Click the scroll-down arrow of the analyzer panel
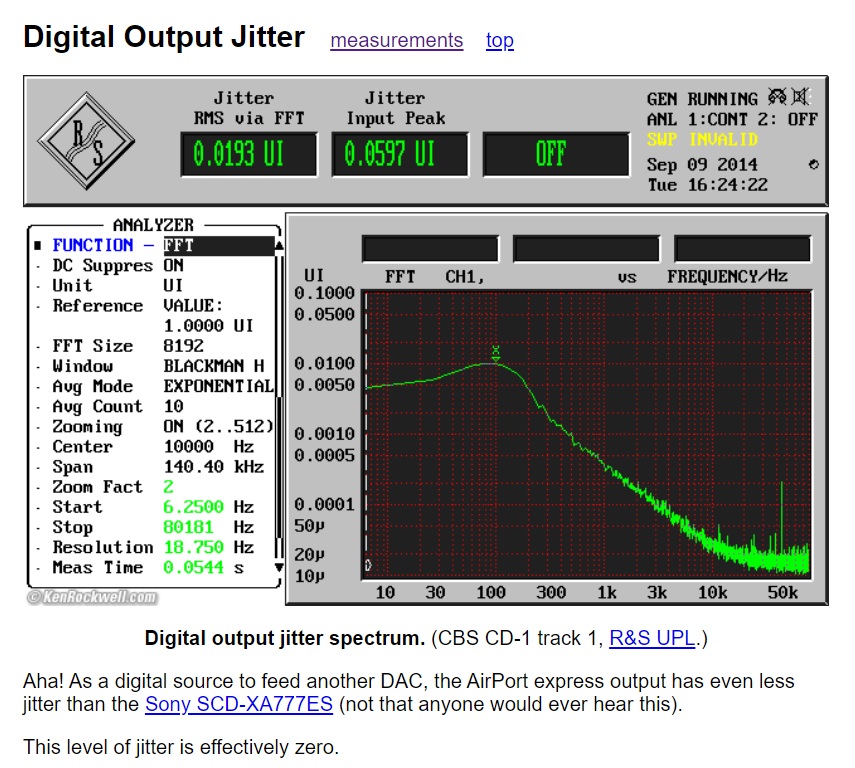Viewport: 855px width, 768px height. (x=279, y=567)
